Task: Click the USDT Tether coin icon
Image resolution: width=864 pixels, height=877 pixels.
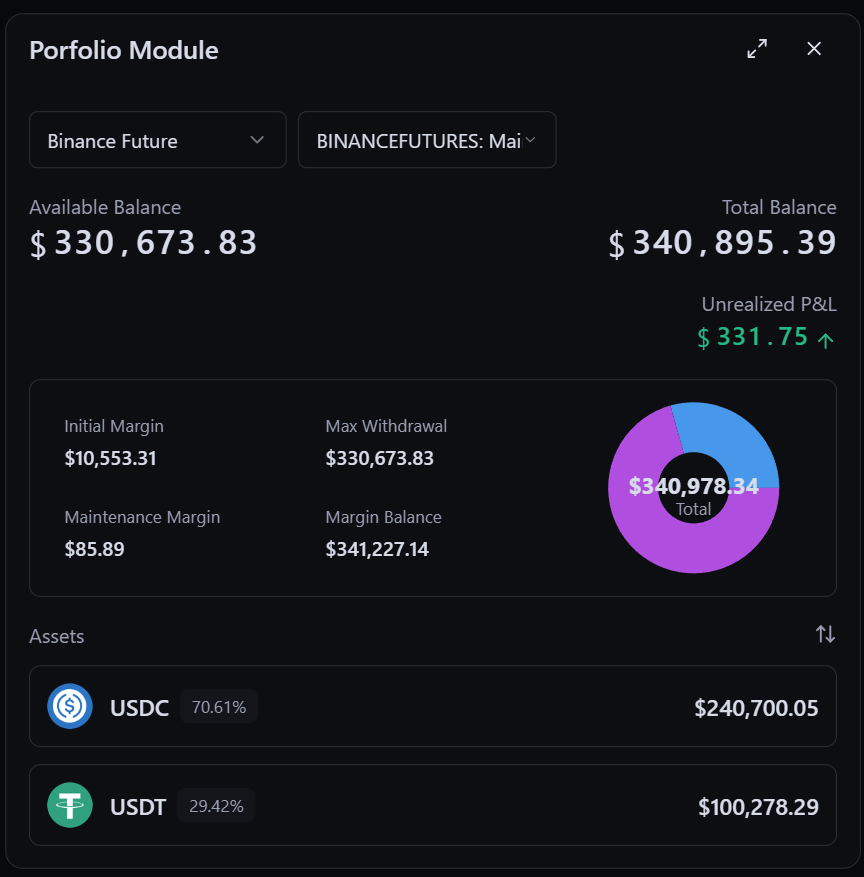Action: [x=70, y=805]
